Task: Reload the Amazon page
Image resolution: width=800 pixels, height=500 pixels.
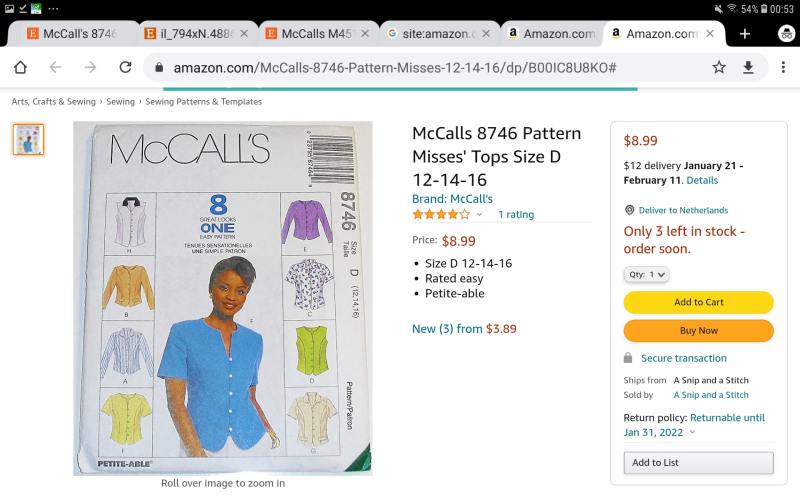Action: (125, 68)
